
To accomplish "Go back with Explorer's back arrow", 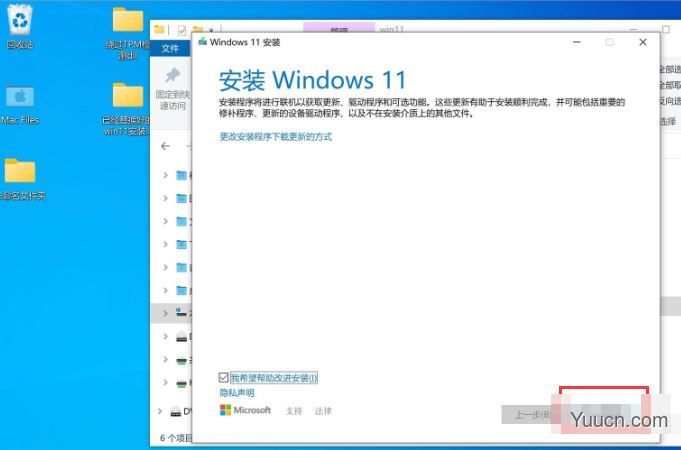I will point(165,146).
